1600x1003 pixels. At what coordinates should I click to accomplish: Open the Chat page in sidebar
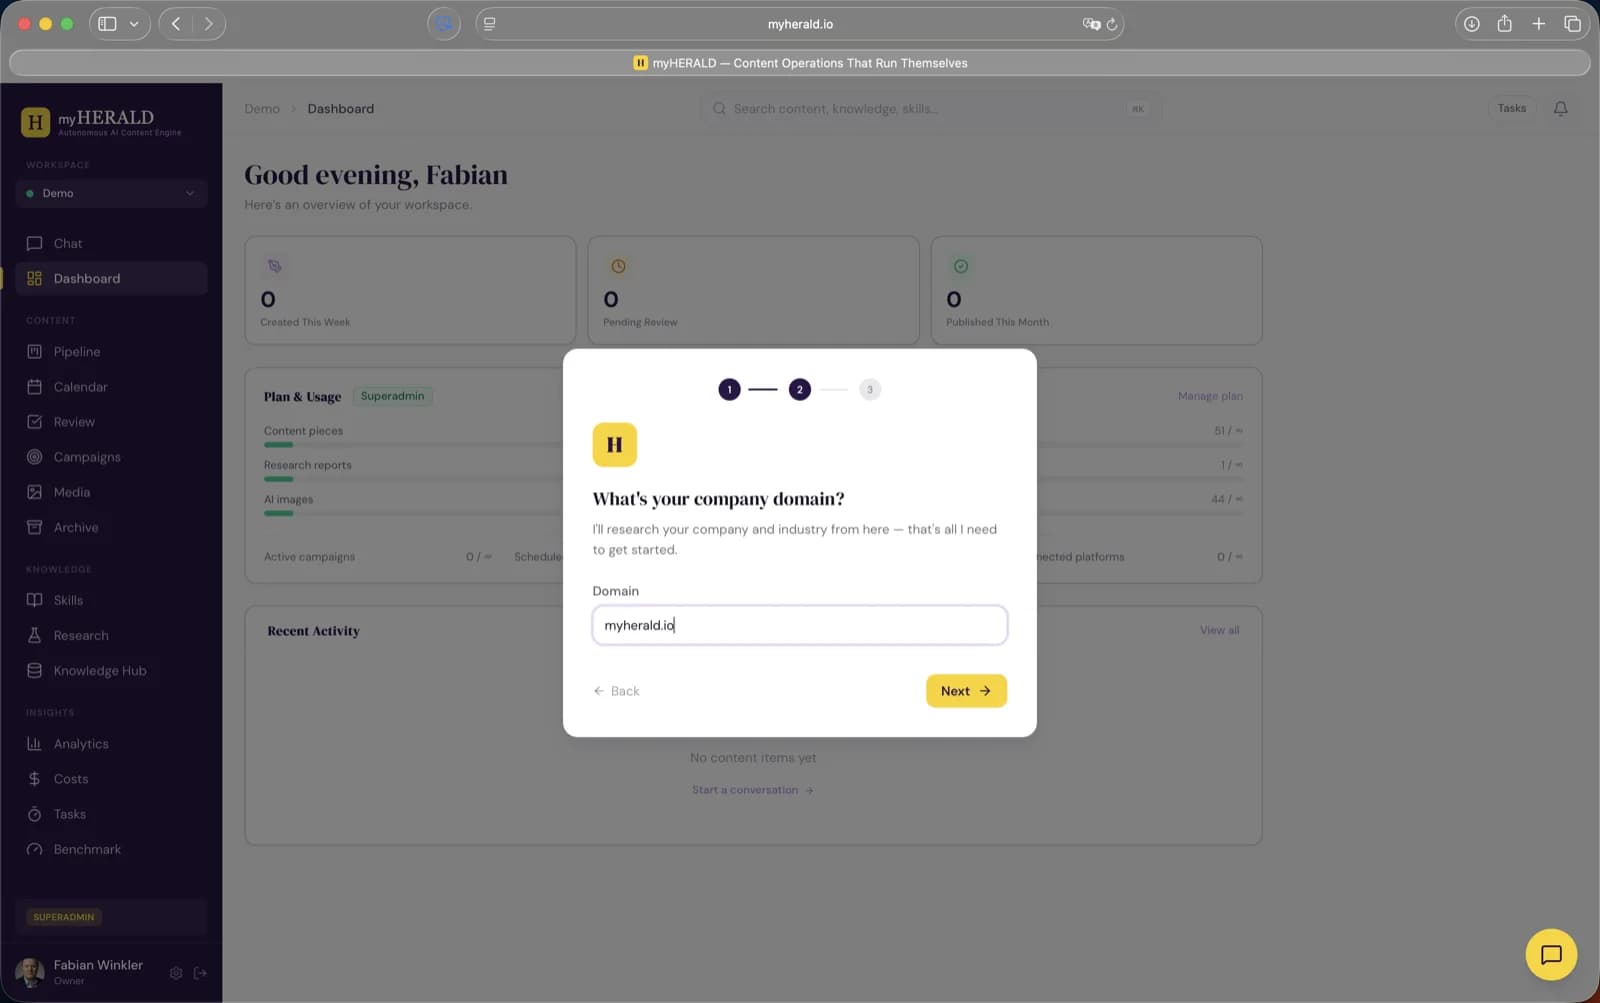pos(111,243)
